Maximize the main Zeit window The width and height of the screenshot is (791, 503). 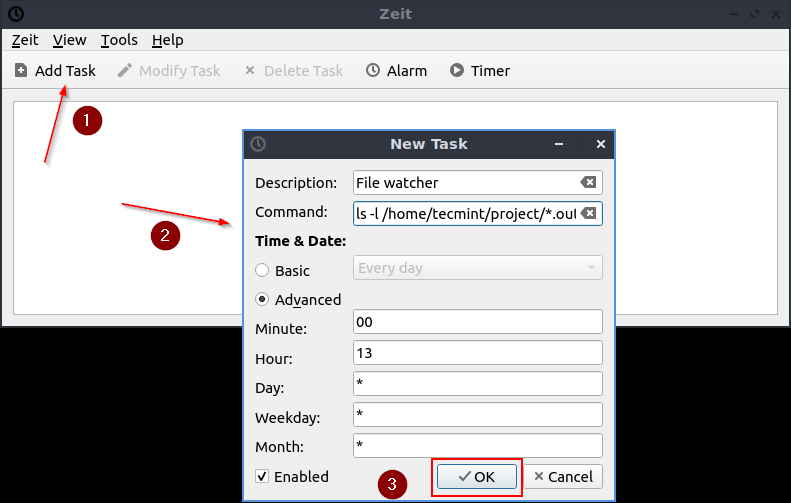755,14
